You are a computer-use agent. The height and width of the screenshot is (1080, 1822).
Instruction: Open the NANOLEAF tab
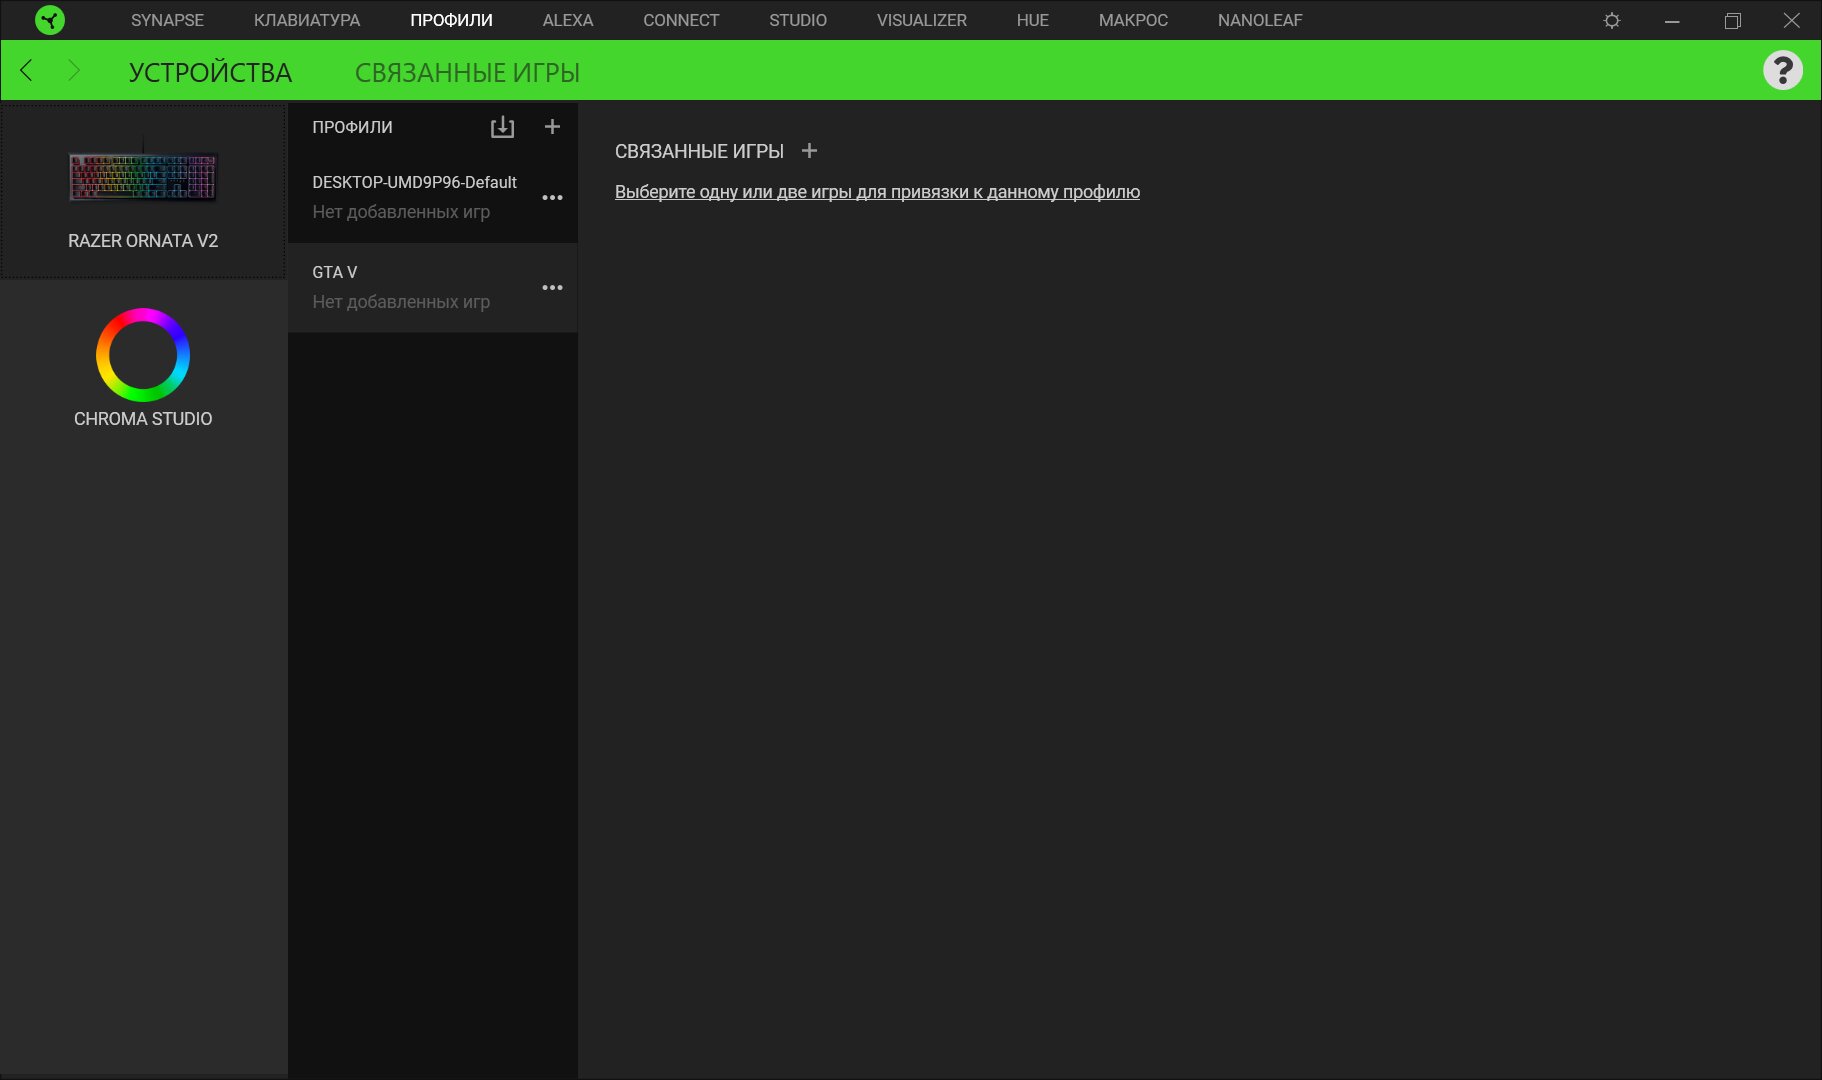pos(1260,20)
